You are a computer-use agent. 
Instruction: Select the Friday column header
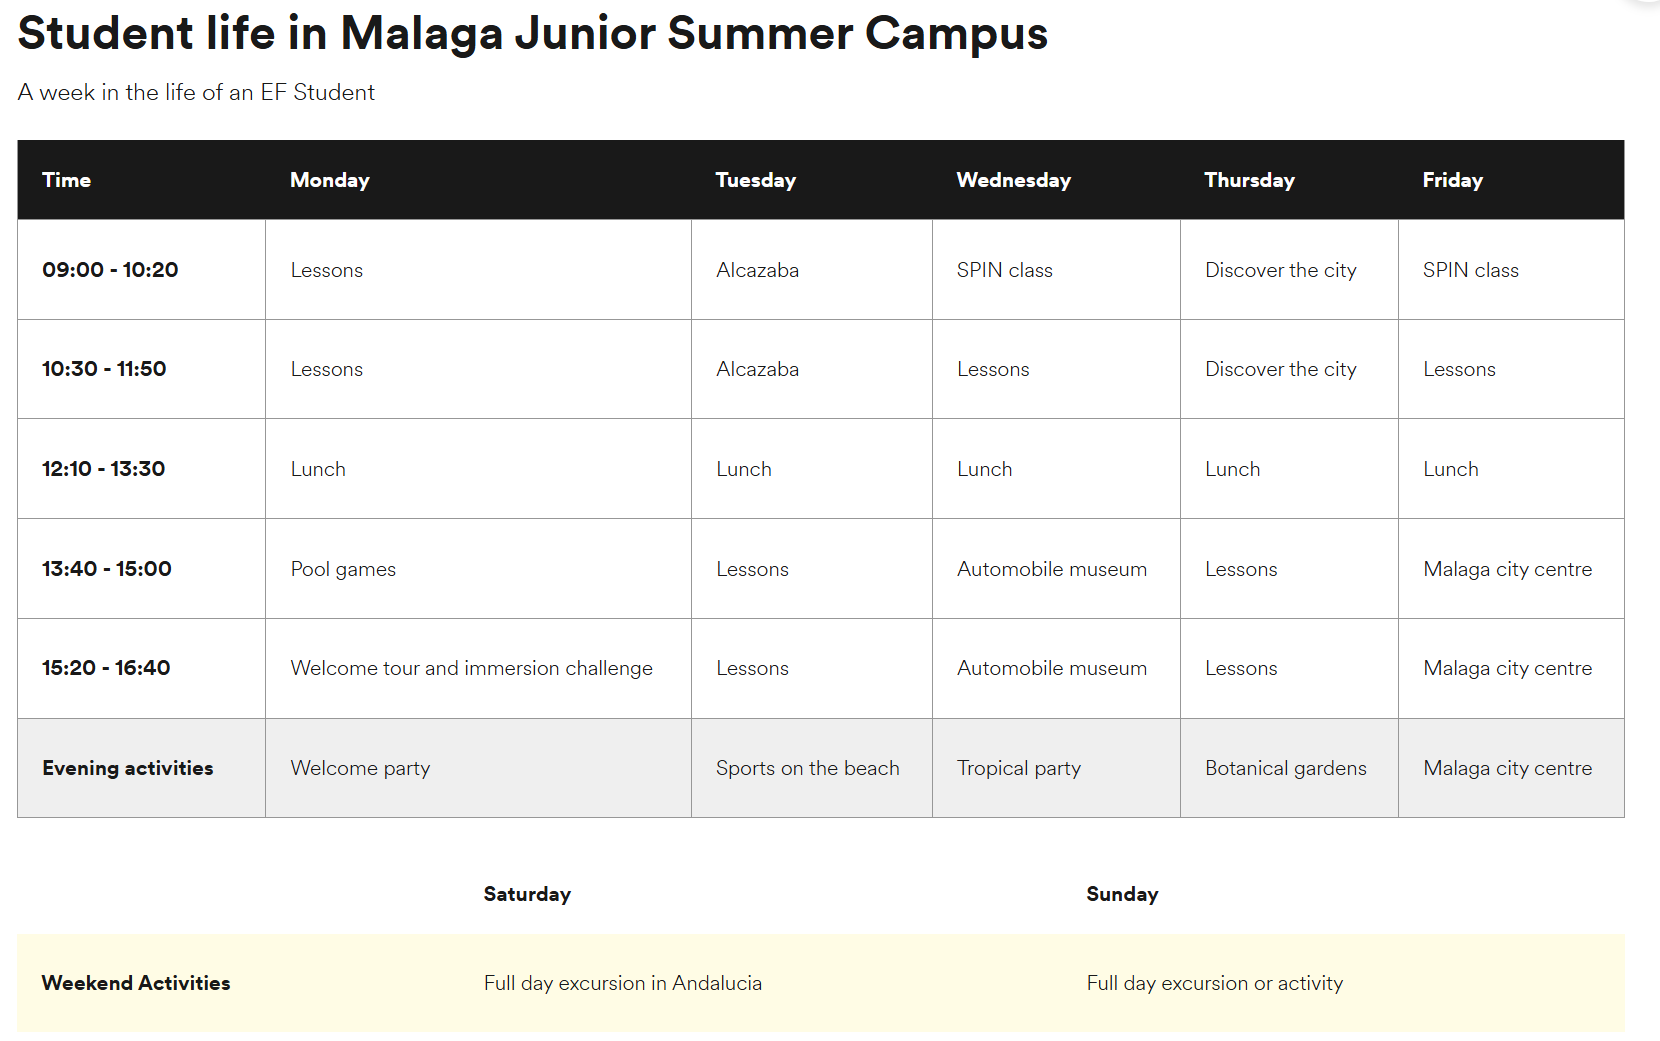[1452, 180]
